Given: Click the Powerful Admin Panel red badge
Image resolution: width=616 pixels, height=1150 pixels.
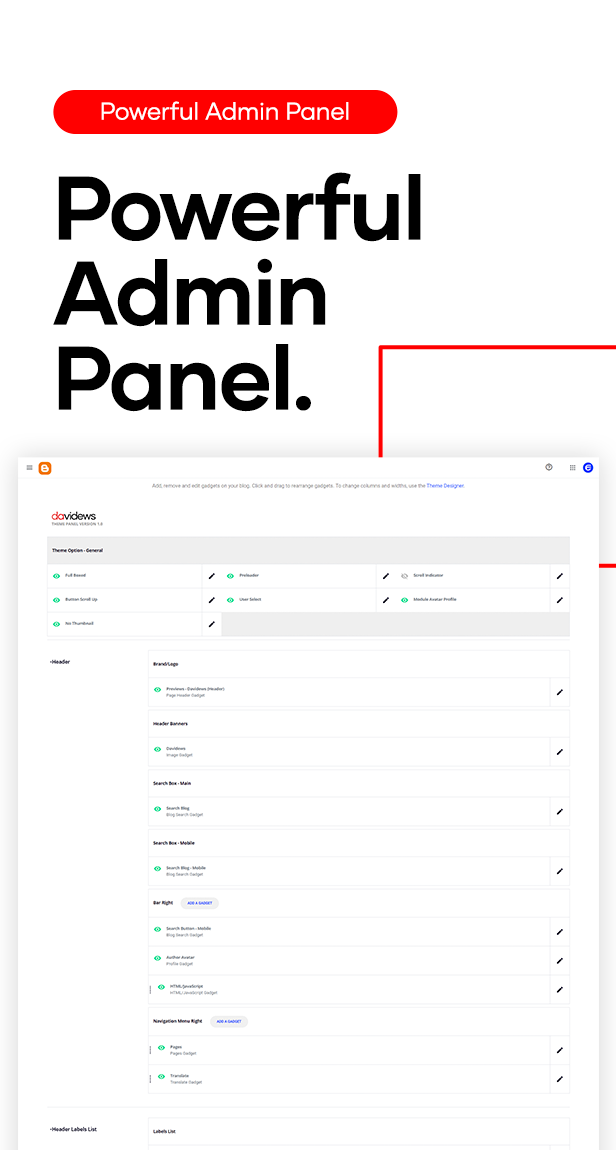Looking at the screenshot, I should [x=225, y=111].
